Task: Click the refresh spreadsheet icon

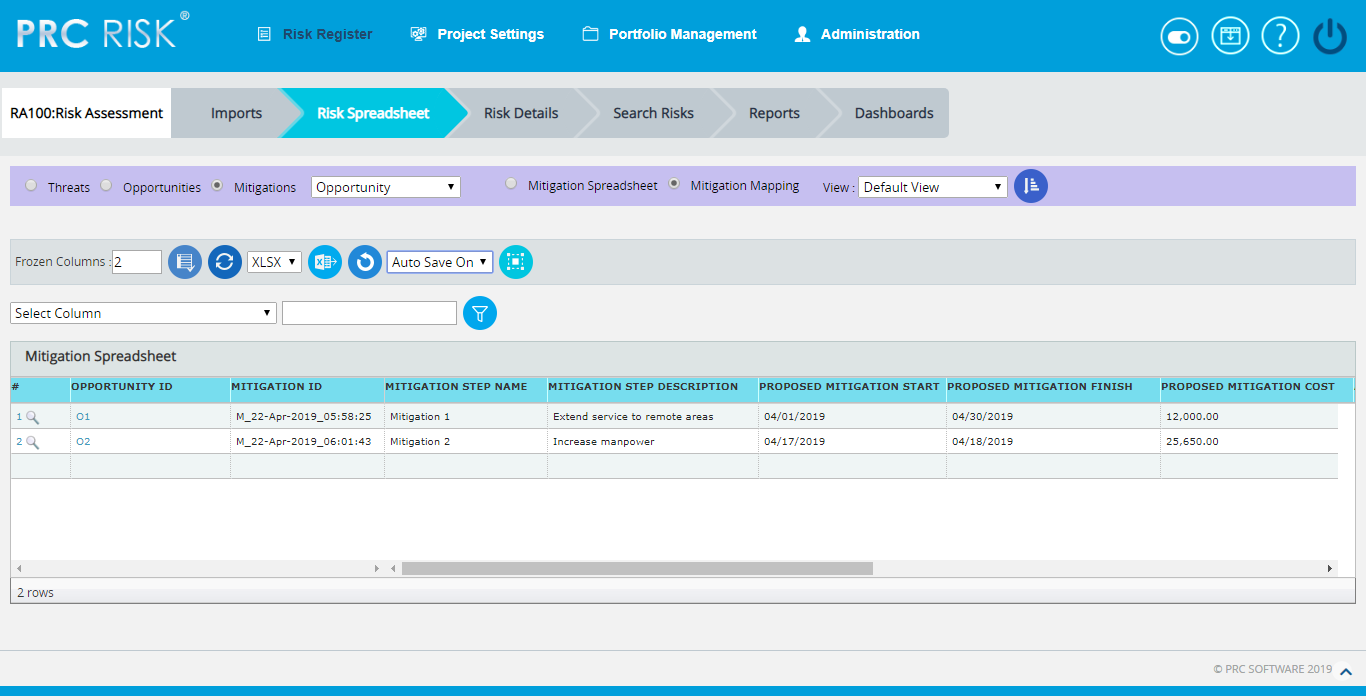Action: click(x=225, y=262)
